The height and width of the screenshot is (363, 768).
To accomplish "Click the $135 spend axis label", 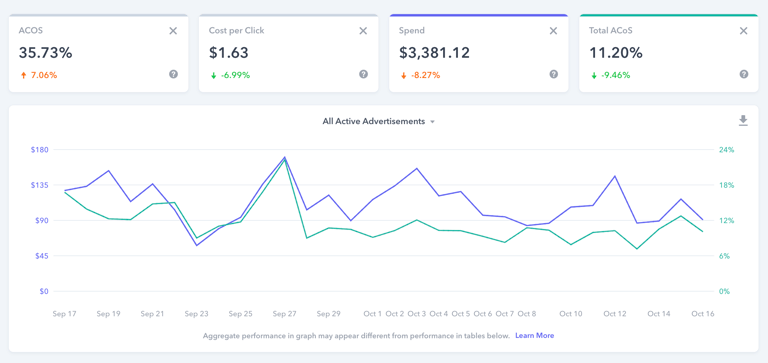I will tap(42, 185).
